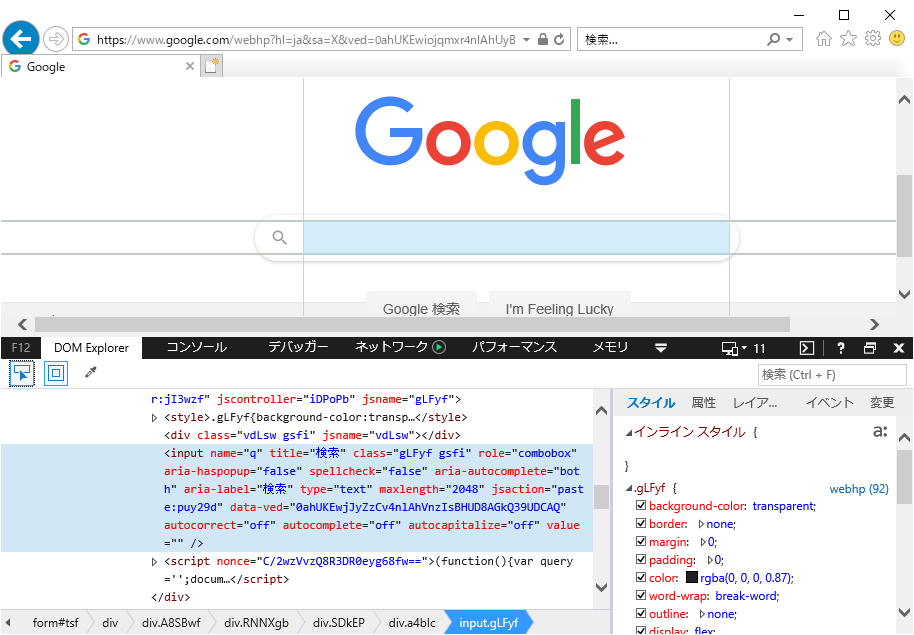
Task: Close the Google tab
Action: coord(189,66)
